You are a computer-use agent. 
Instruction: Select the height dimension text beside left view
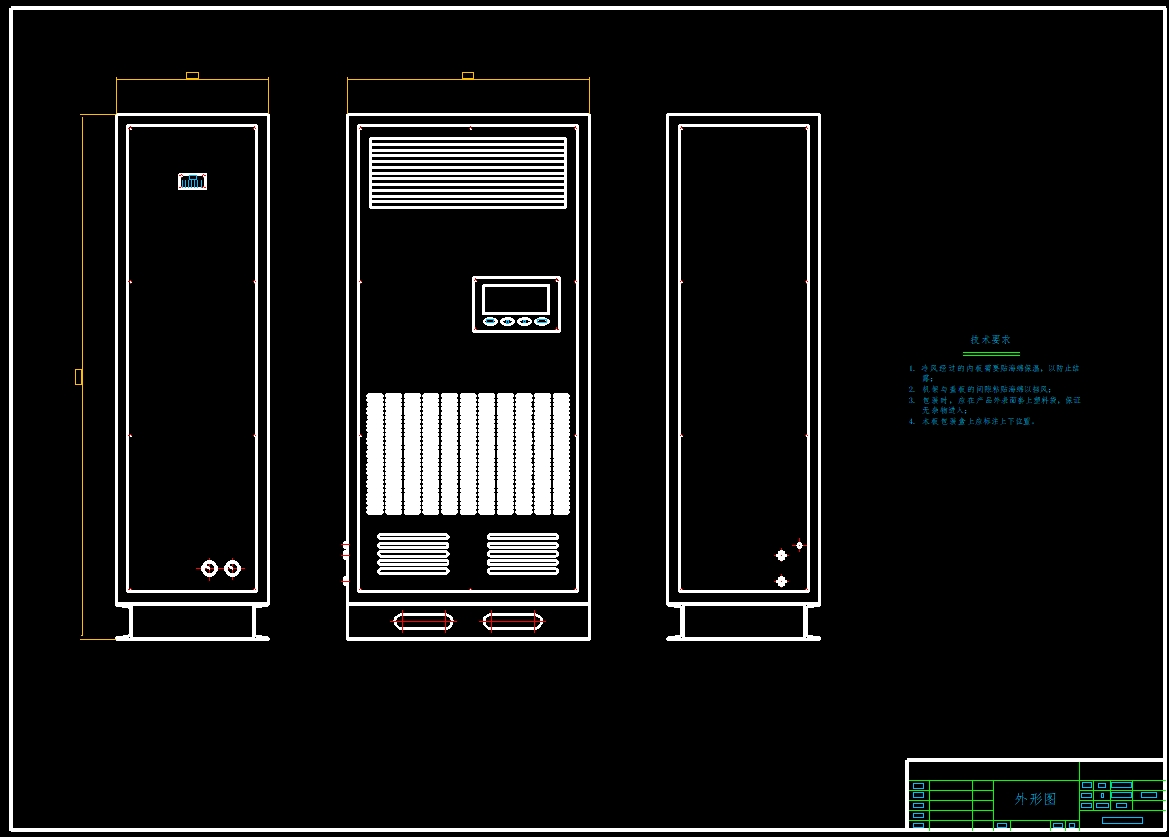(78, 377)
